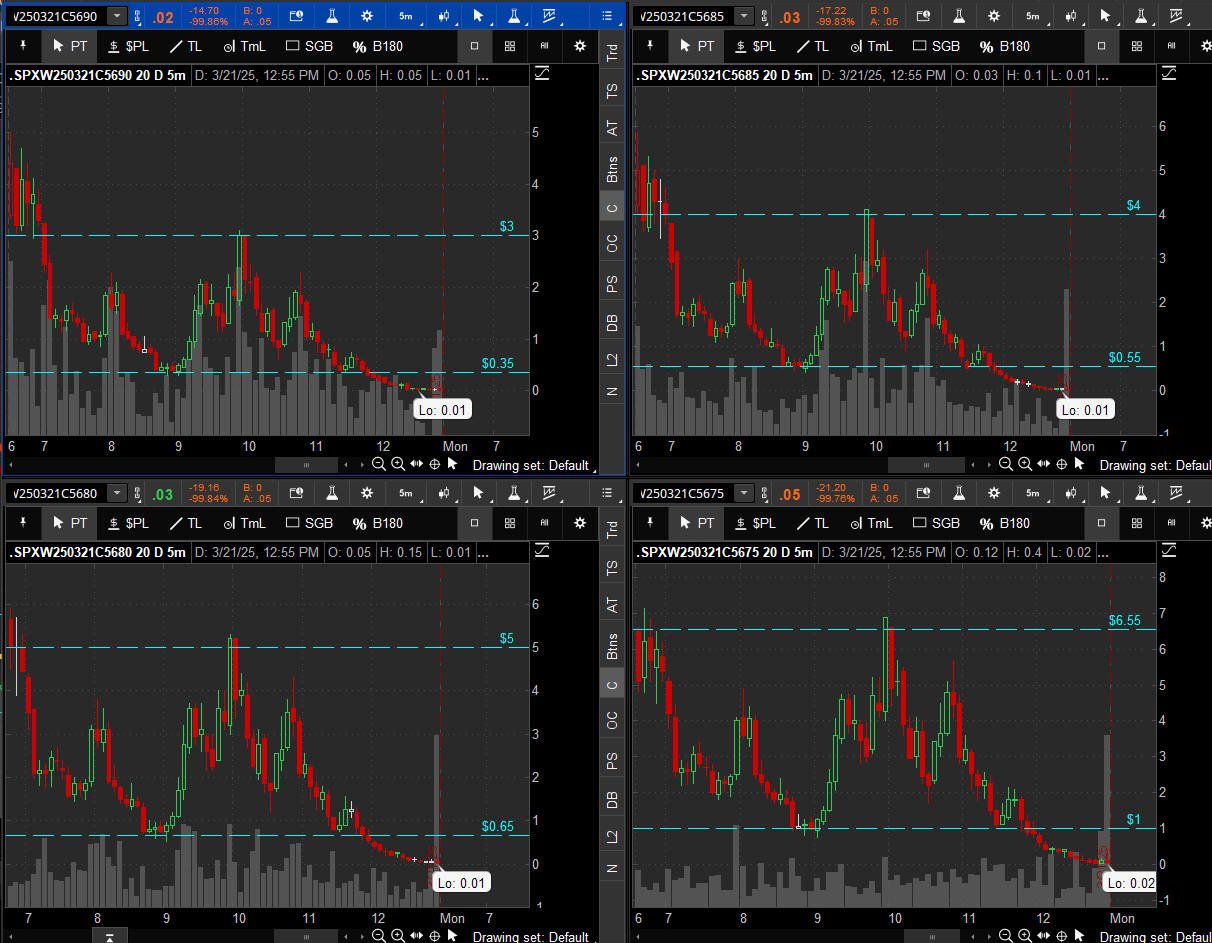Image resolution: width=1212 pixels, height=943 pixels.
Task: Click zoom in magnifier under top-right chart
Action: 1024,464
